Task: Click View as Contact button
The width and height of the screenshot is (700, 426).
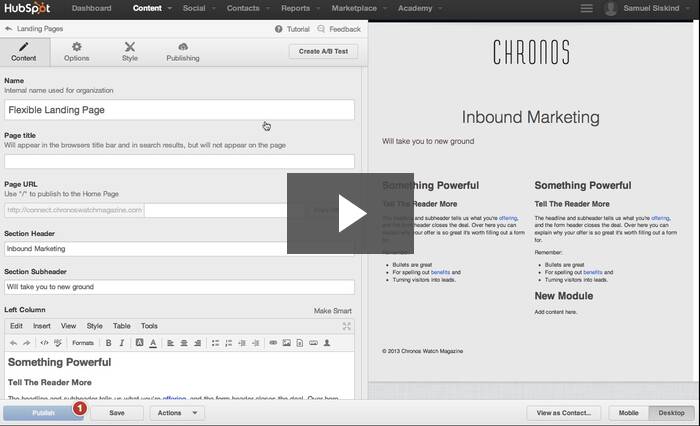Action: 563,413
